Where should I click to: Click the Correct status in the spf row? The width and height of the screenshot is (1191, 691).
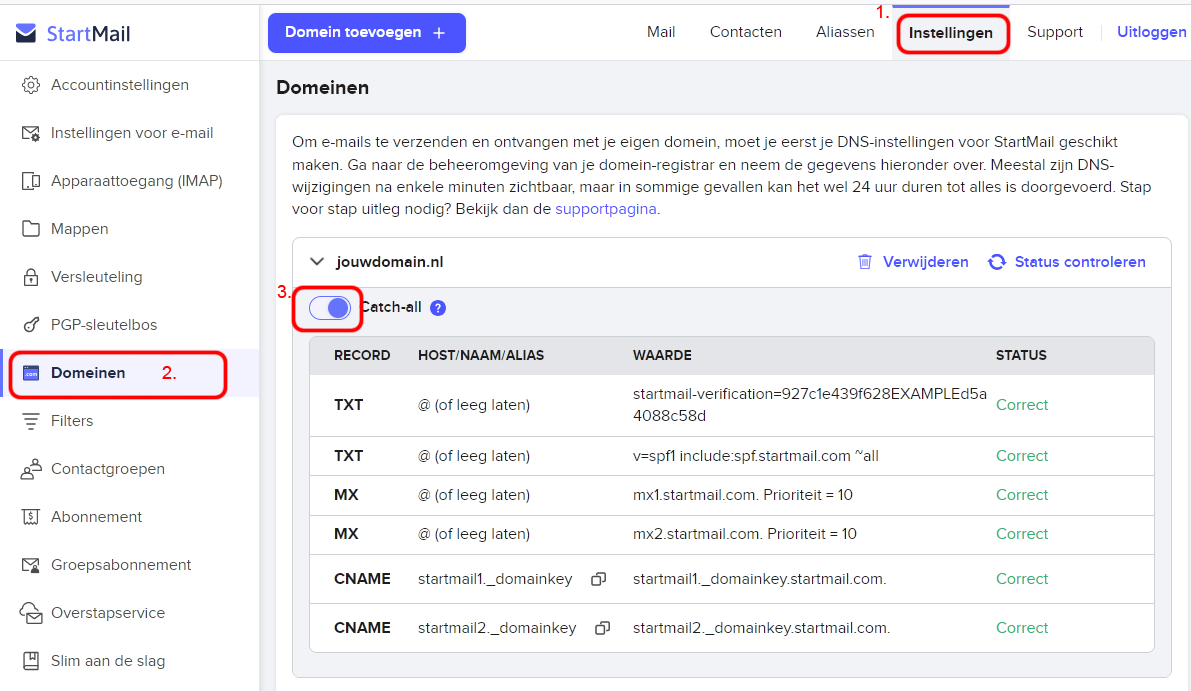pos(1022,456)
